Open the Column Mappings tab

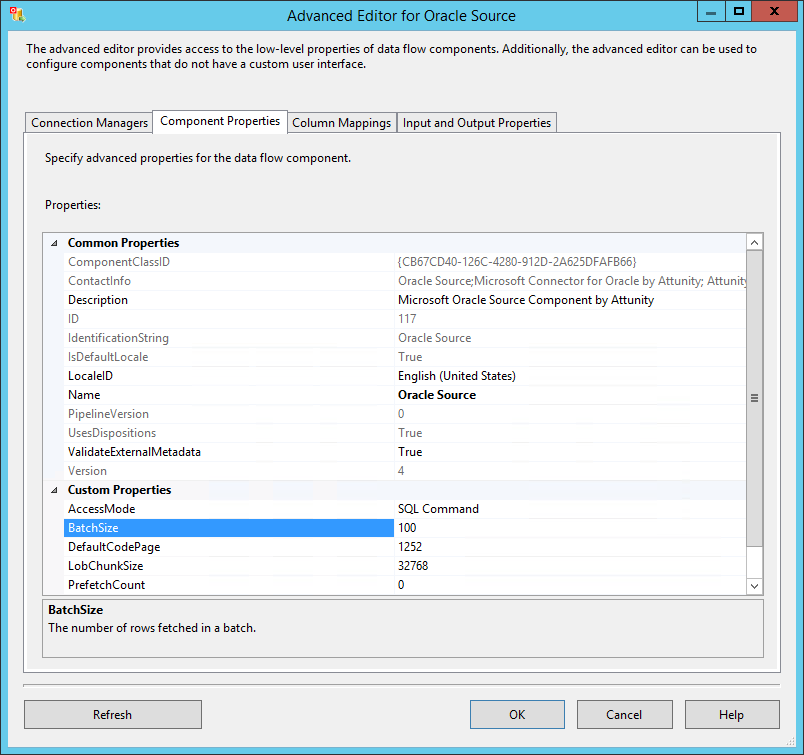tap(341, 122)
